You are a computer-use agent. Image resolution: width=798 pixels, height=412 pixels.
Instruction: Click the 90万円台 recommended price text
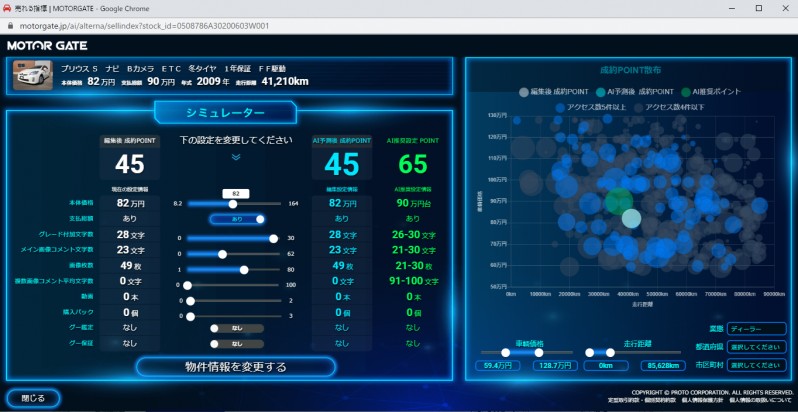tap(413, 203)
